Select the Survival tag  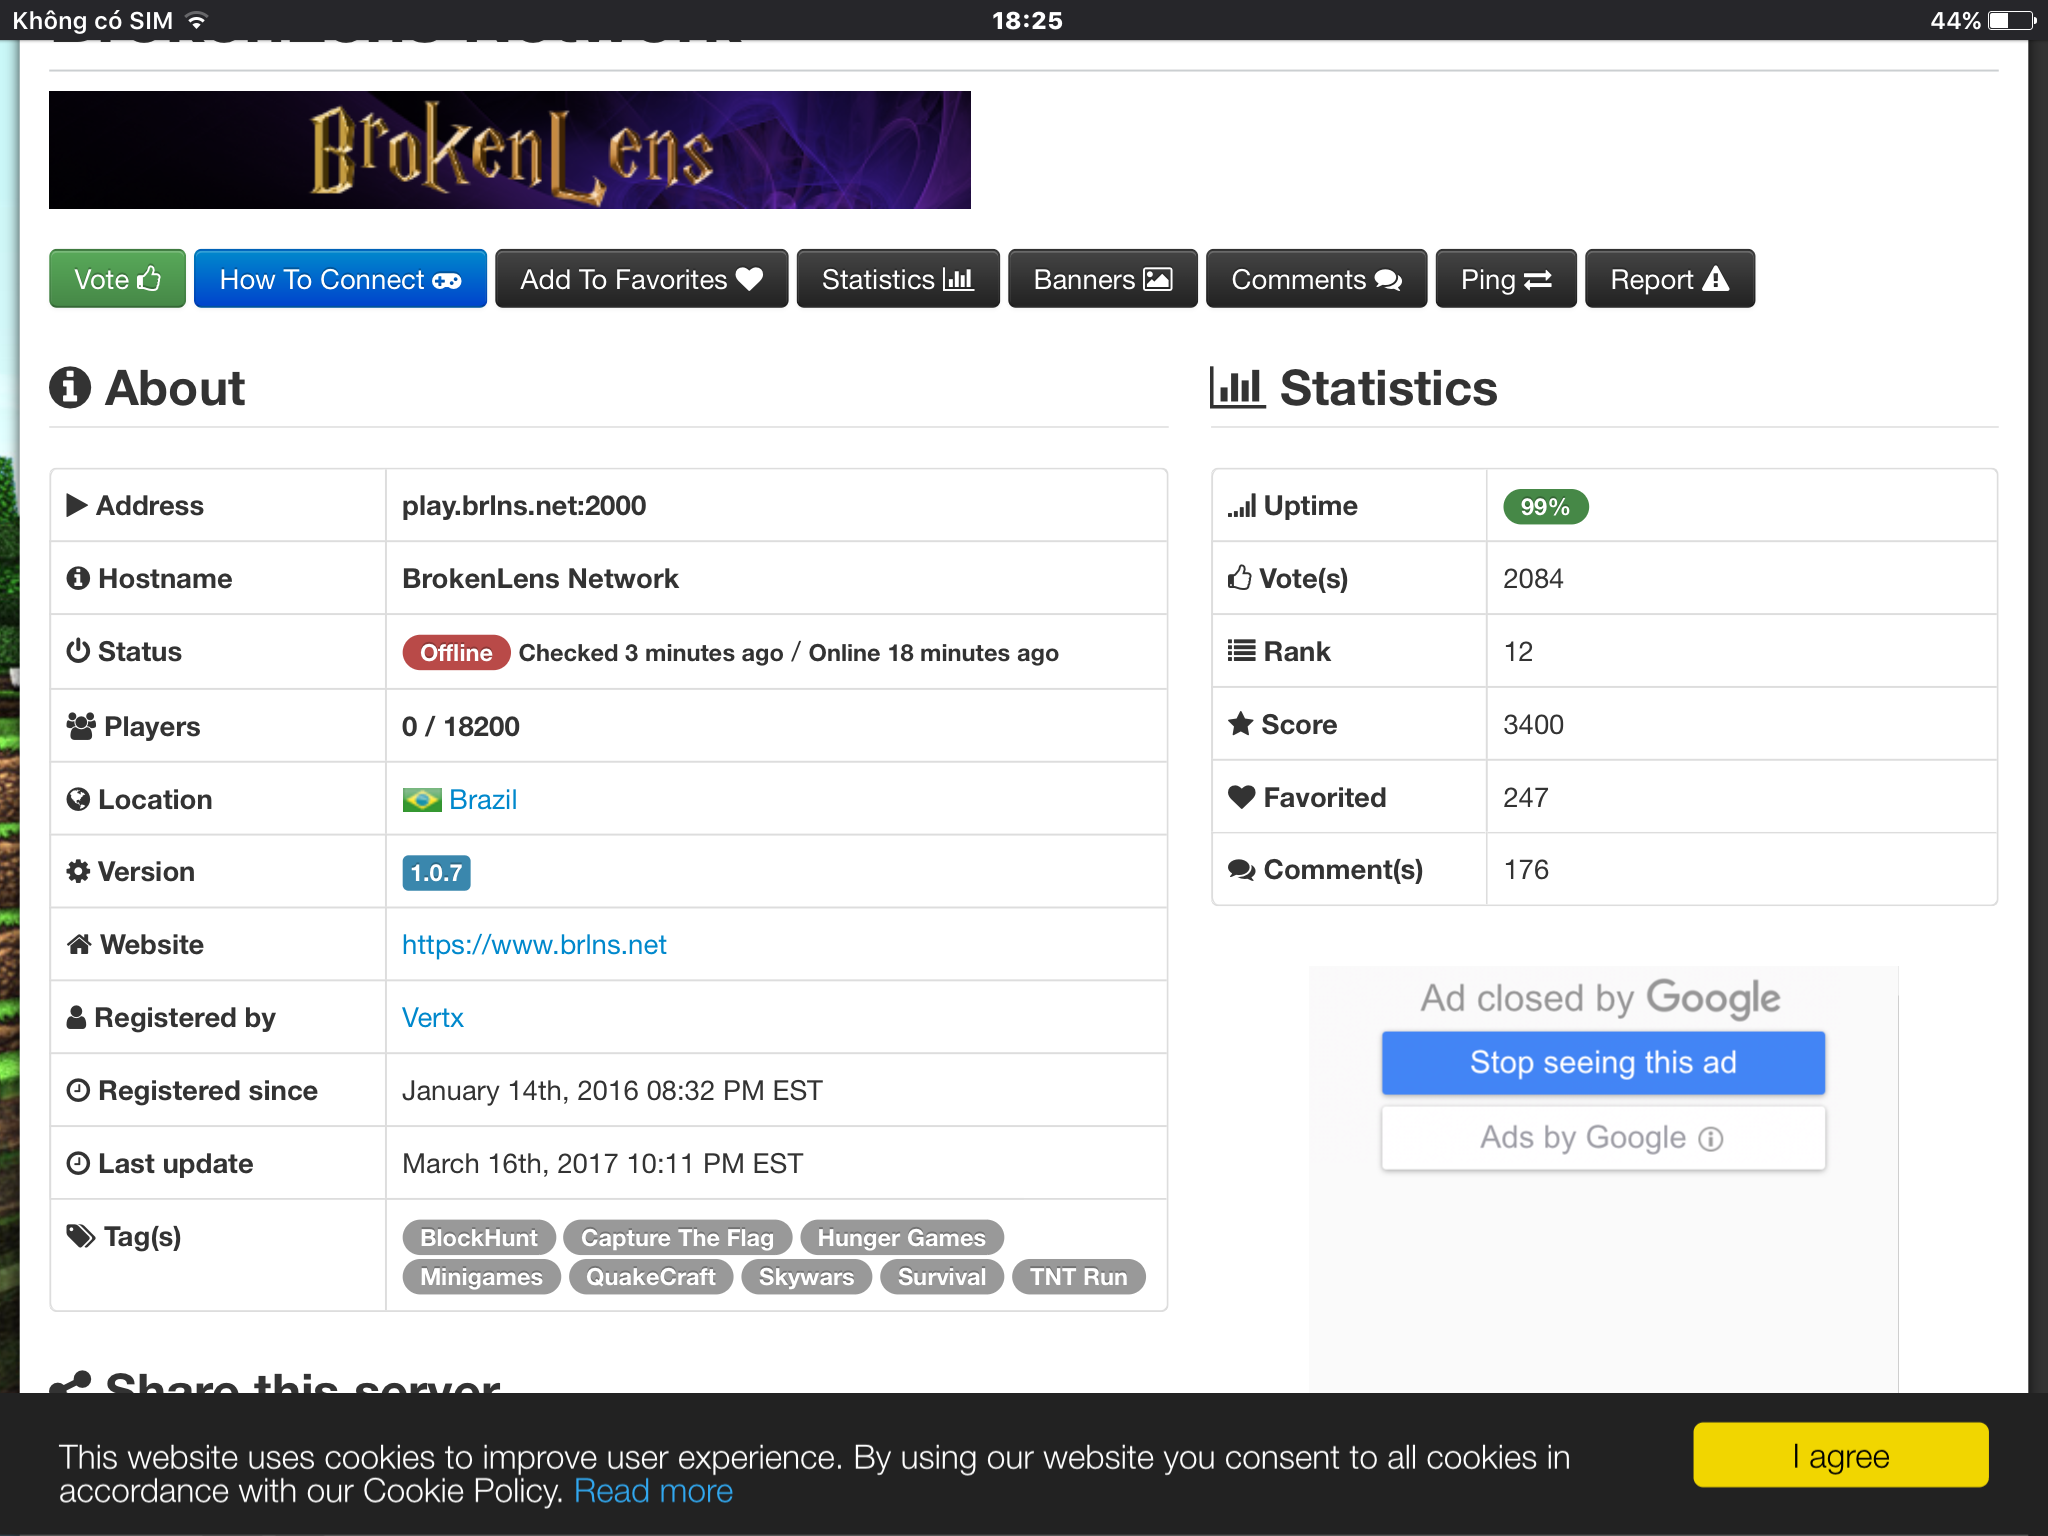point(941,1276)
